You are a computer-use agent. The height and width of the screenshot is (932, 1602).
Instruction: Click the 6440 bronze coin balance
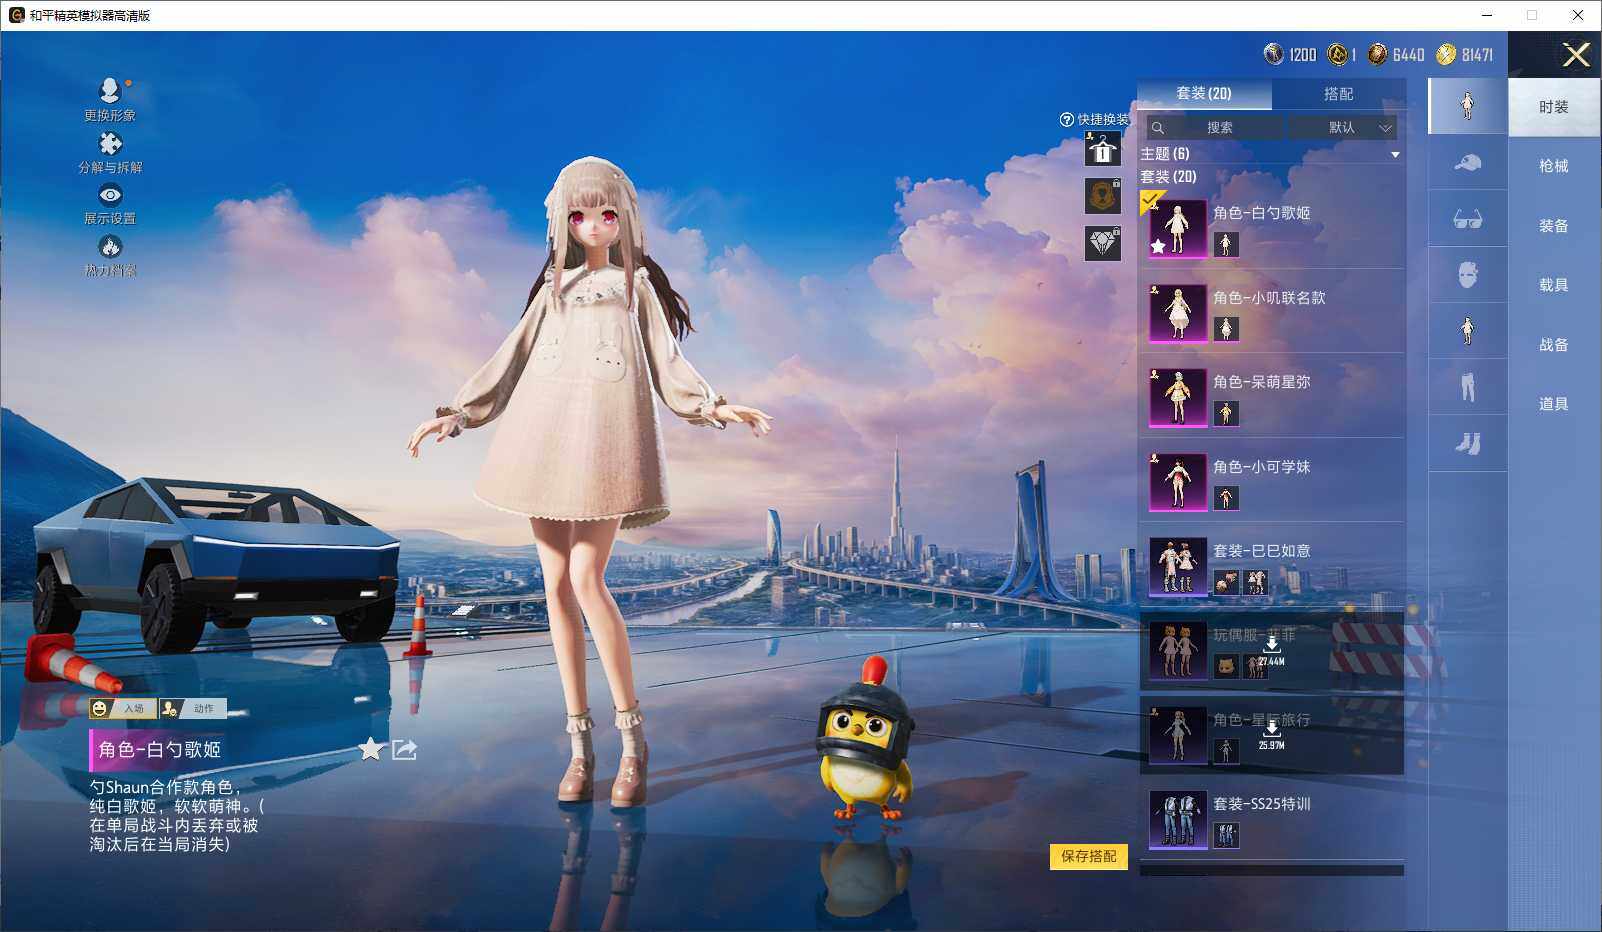[1396, 54]
